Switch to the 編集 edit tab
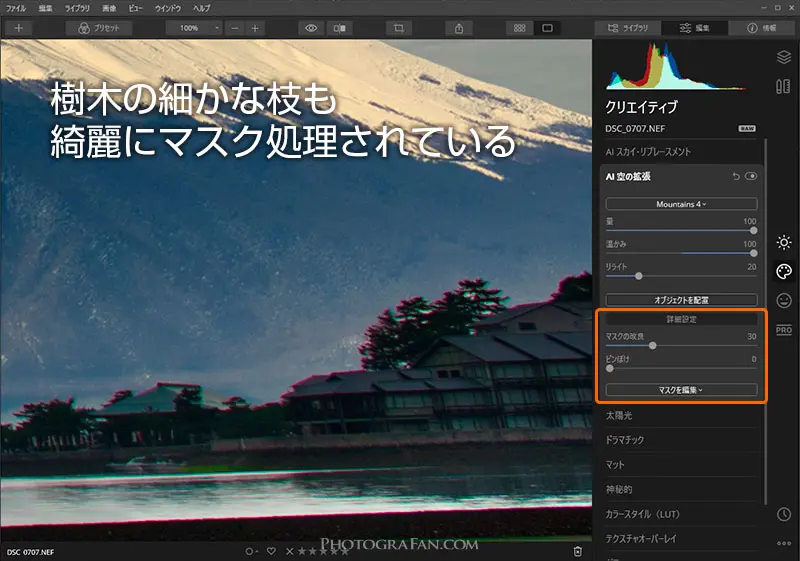This screenshot has width=800, height=561. 694,28
